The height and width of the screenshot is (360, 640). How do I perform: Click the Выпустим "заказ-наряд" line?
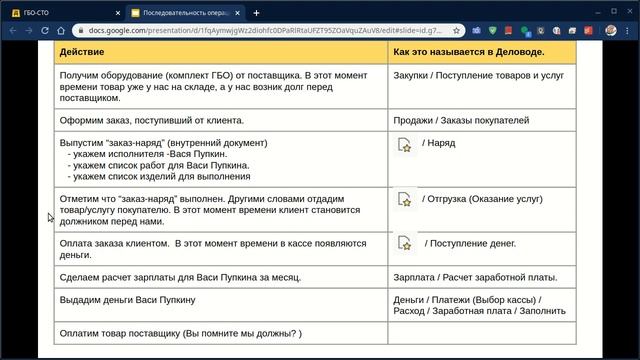pyautogui.click(x=164, y=143)
